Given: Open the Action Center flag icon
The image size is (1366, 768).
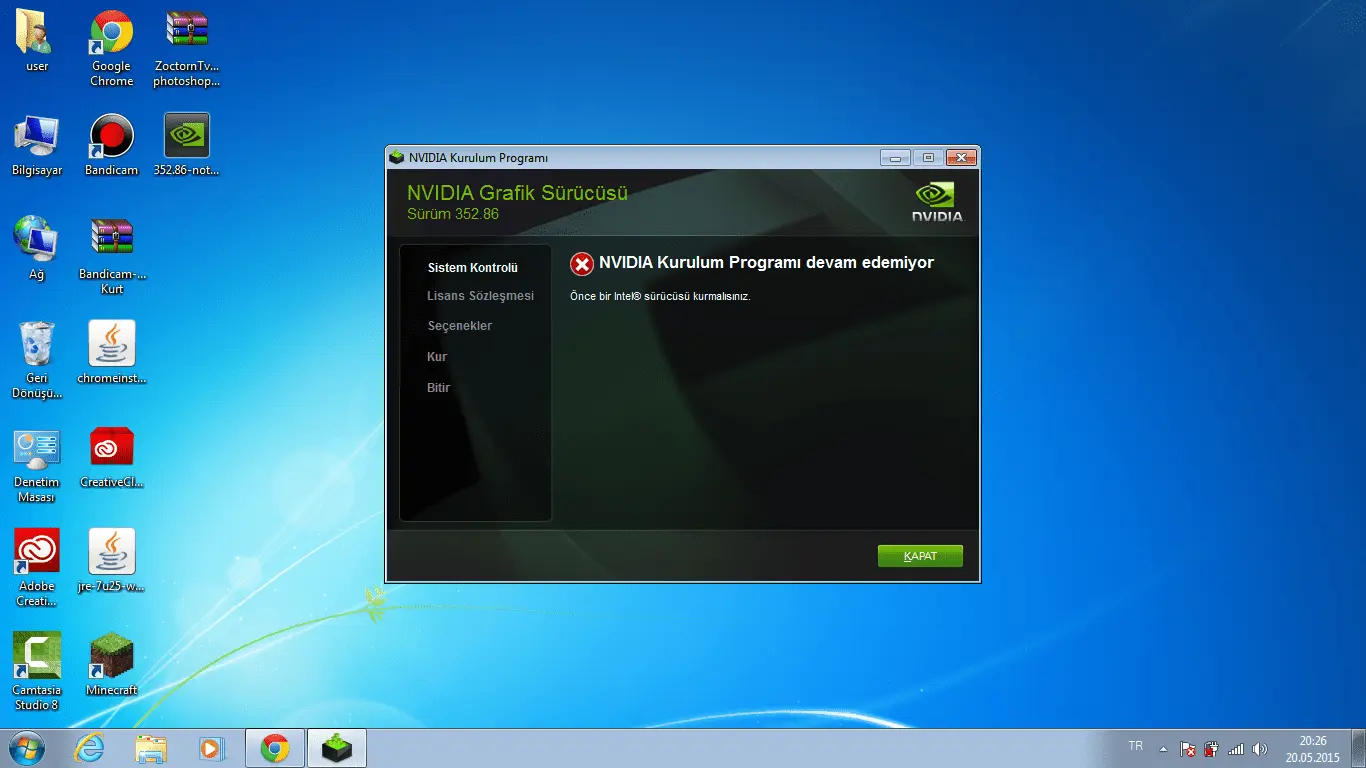Looking at the screenshot, I should tap(1188, 748).
